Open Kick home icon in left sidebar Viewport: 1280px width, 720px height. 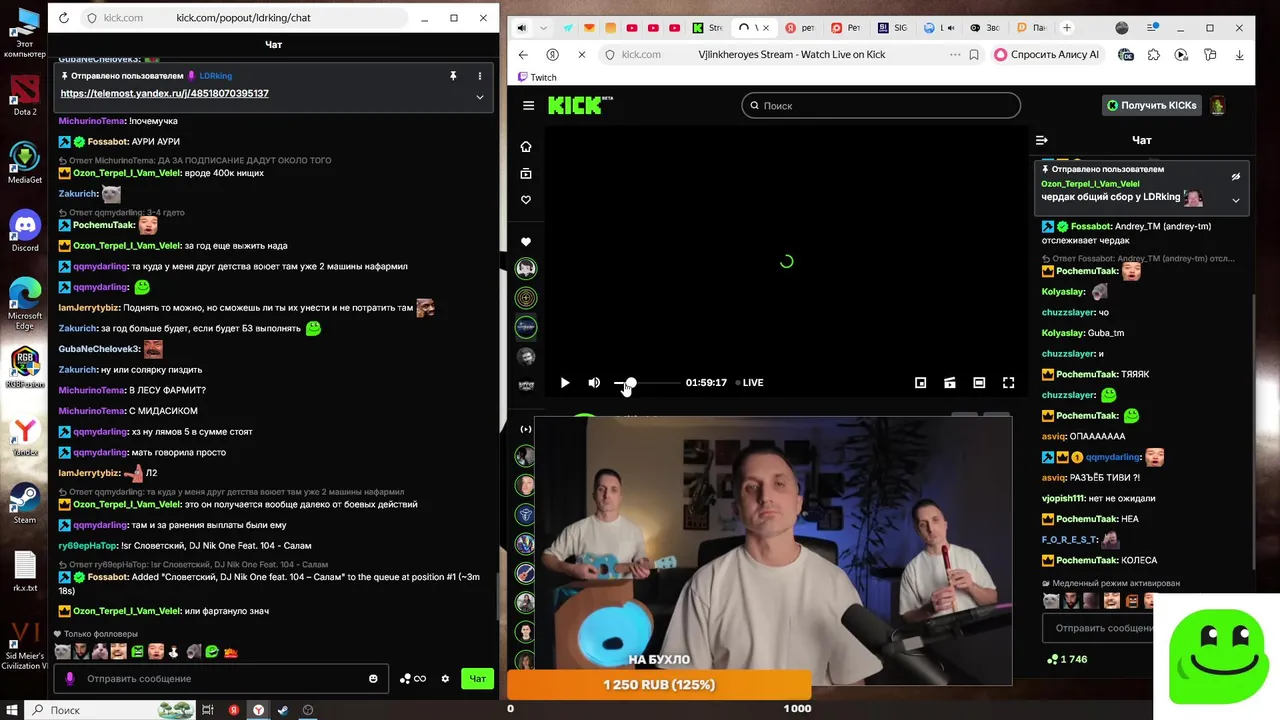(x=526, y=147)
